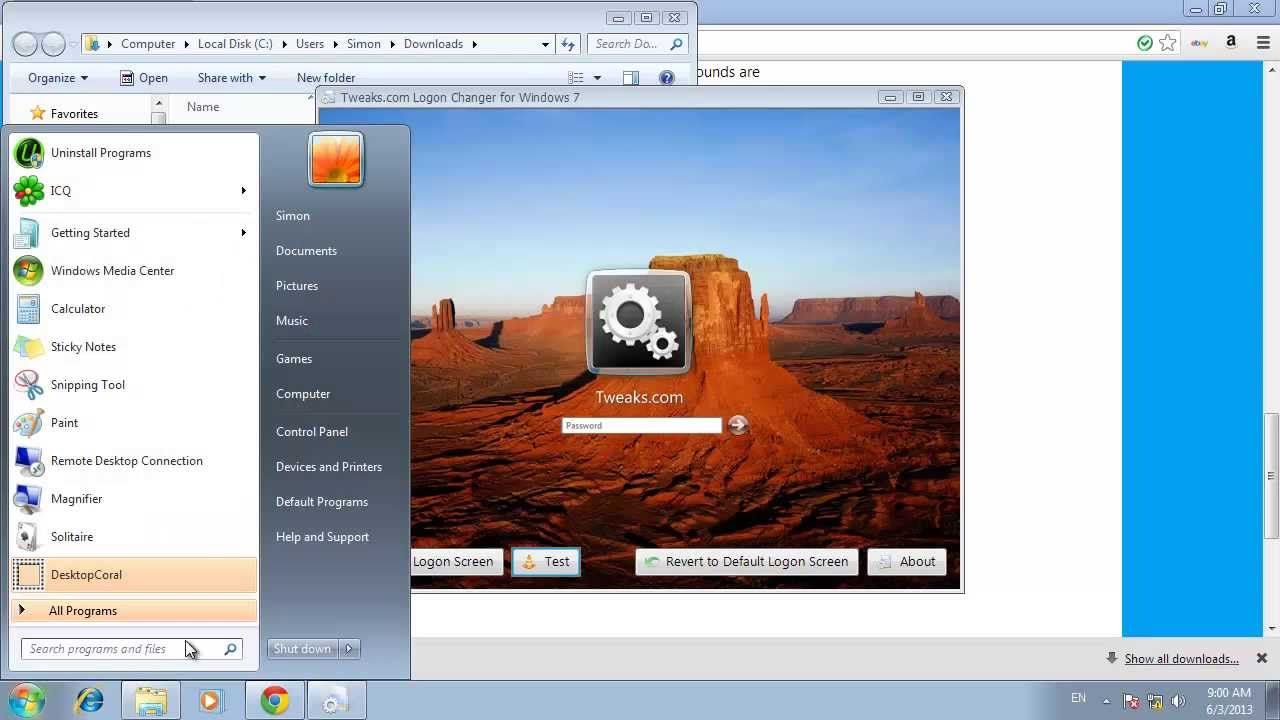Select Snipping Tool in the Start menu
This screenshot has height=720, width=1280.
tap(87, 385)
